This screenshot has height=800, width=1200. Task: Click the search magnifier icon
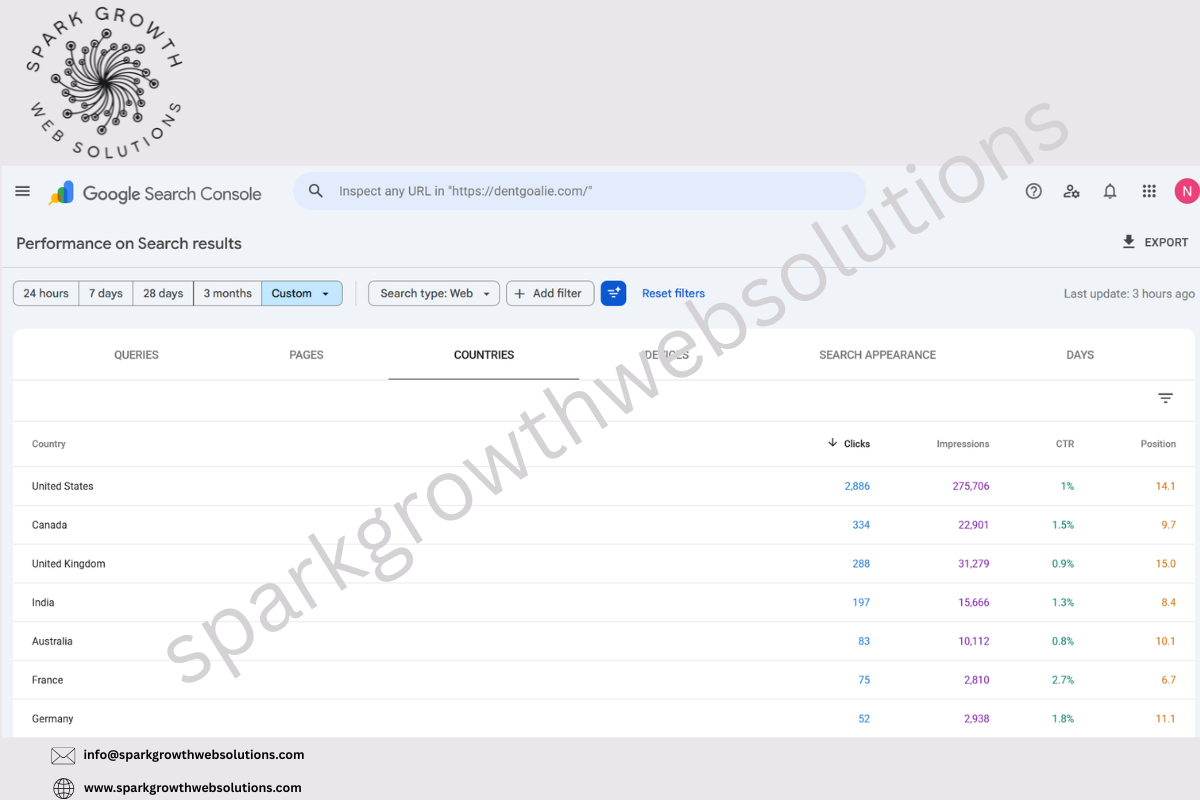tap(316, 191)
